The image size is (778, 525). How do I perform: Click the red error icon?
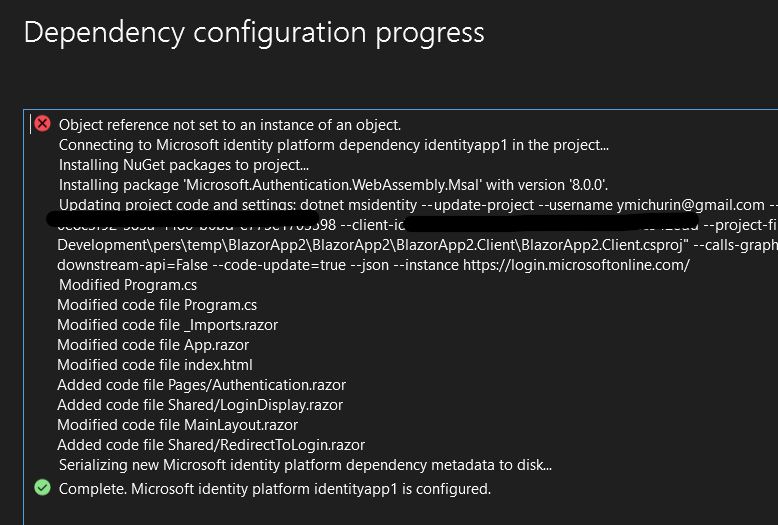tap(43, 124)
